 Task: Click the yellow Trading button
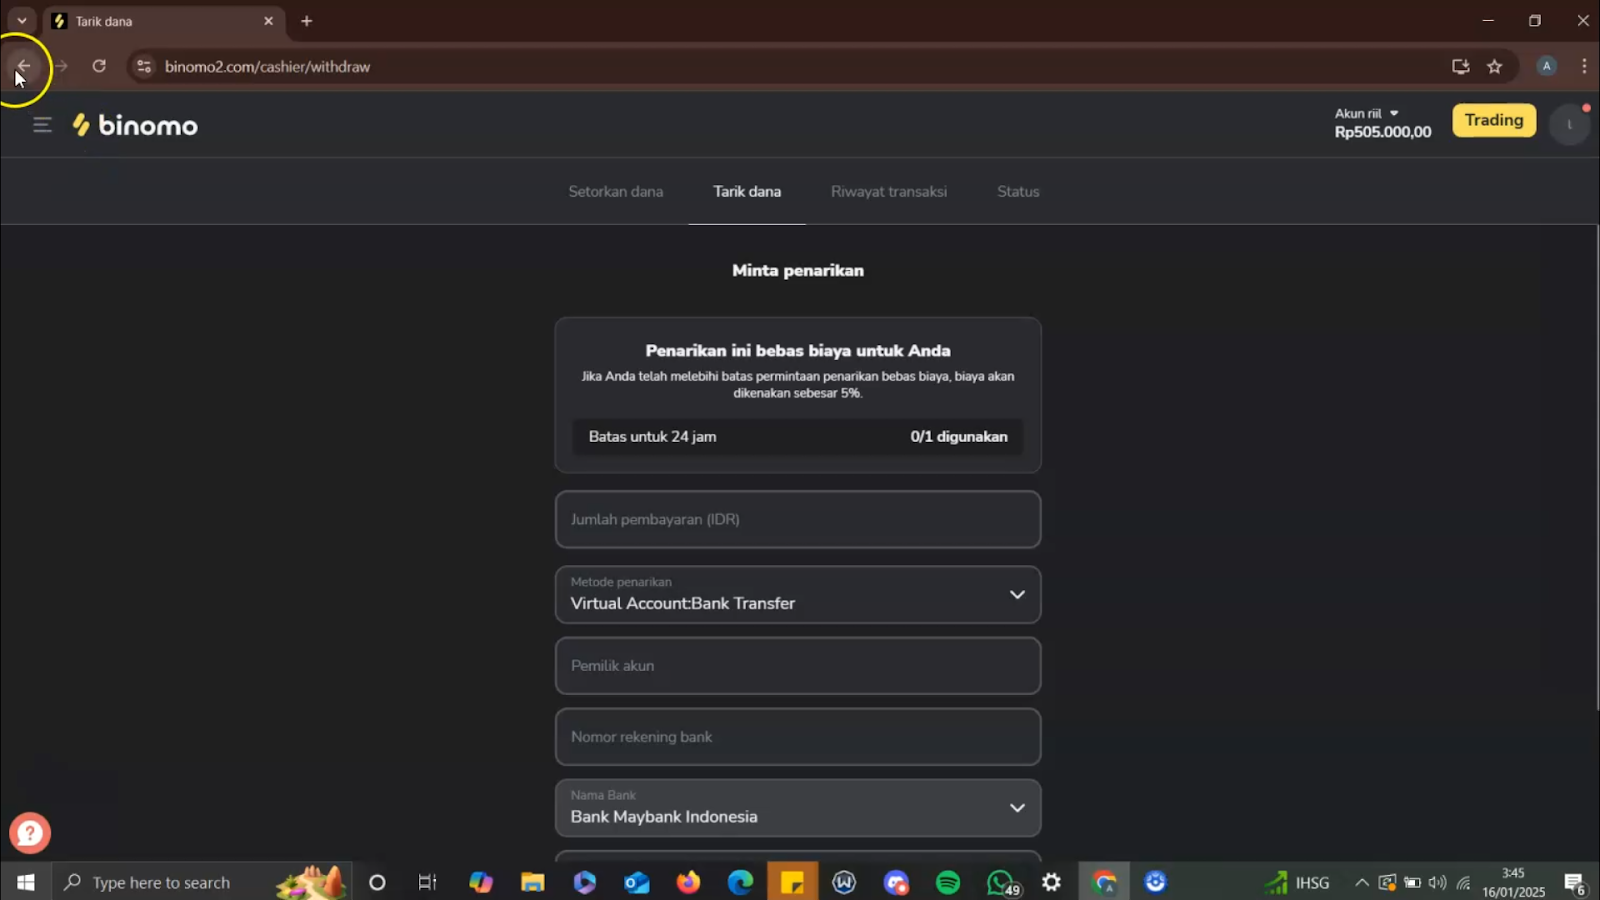[x=1493, y=120]
